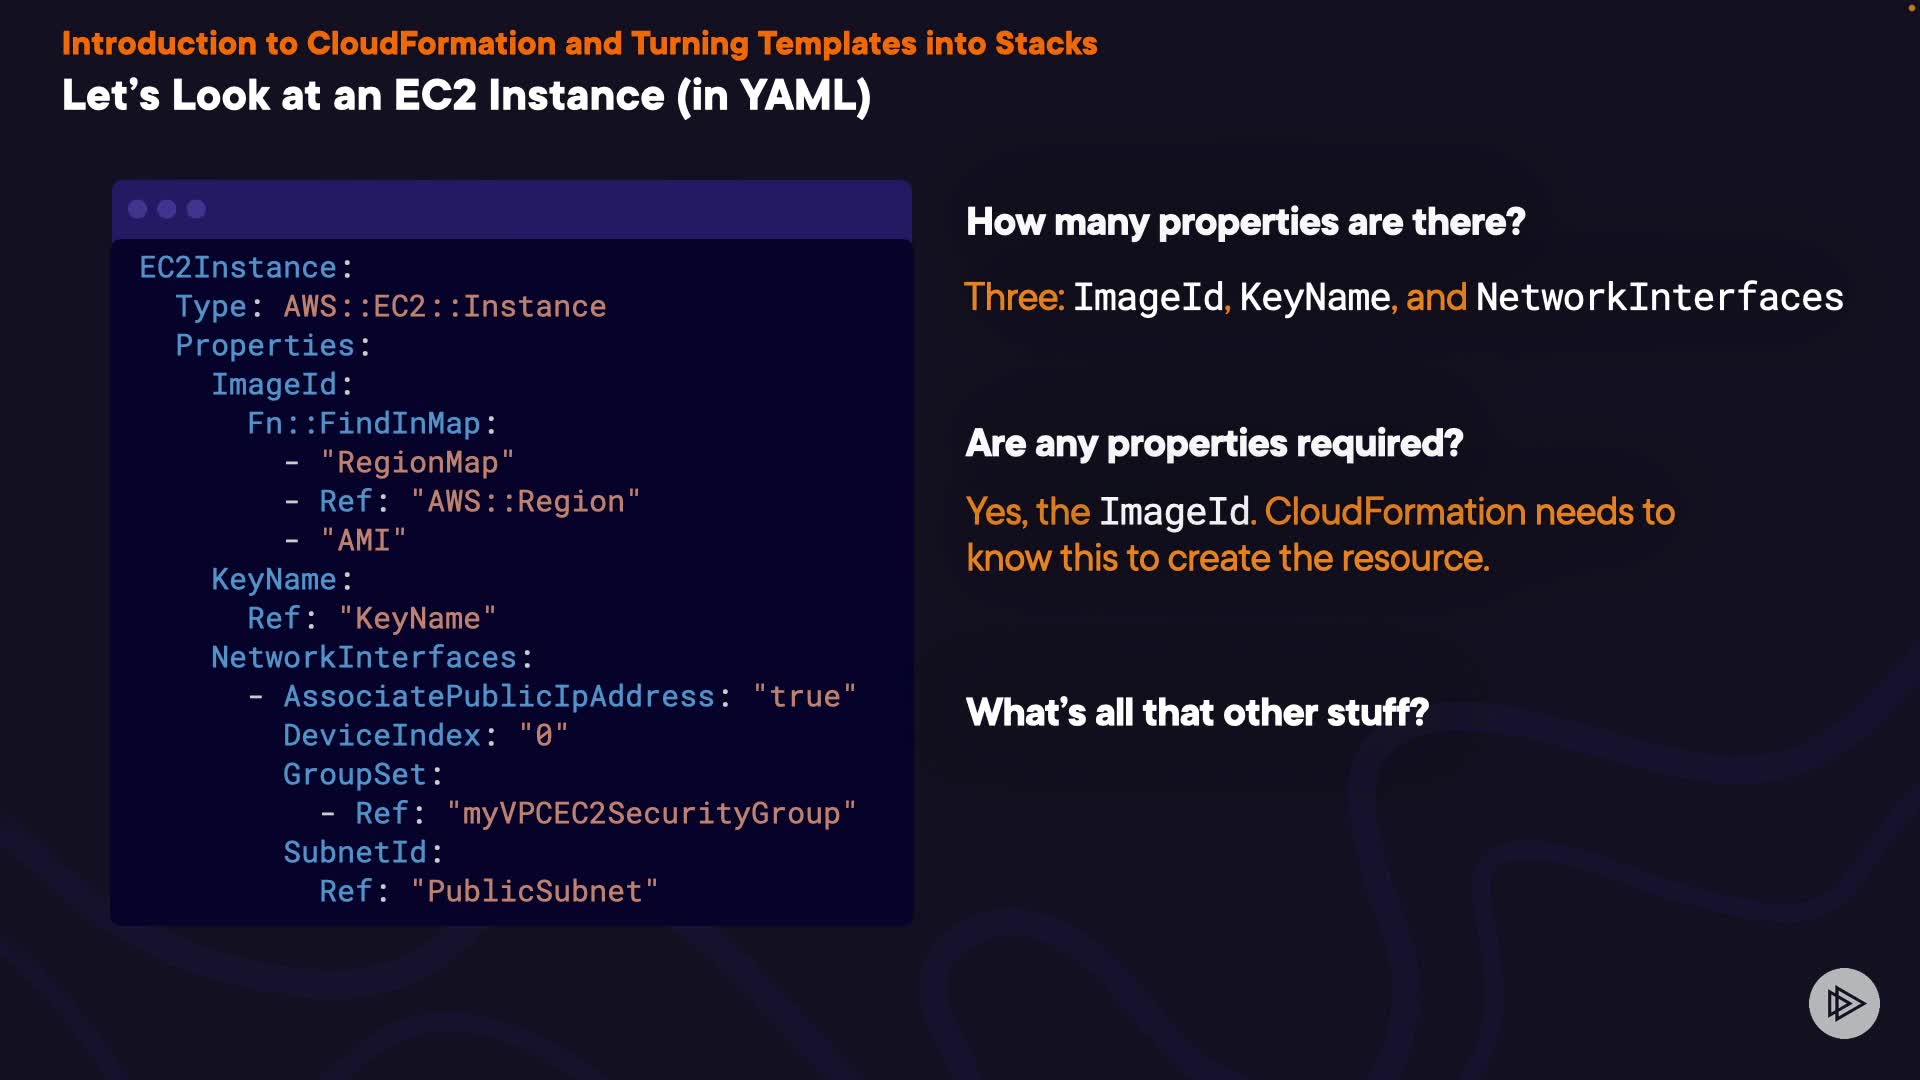Image resolution: width=1920 pixels, height=1080 pixels.
Task: Click the "myVPCEC2SecurityGroup" reference string
Action: tap(651, 814)
